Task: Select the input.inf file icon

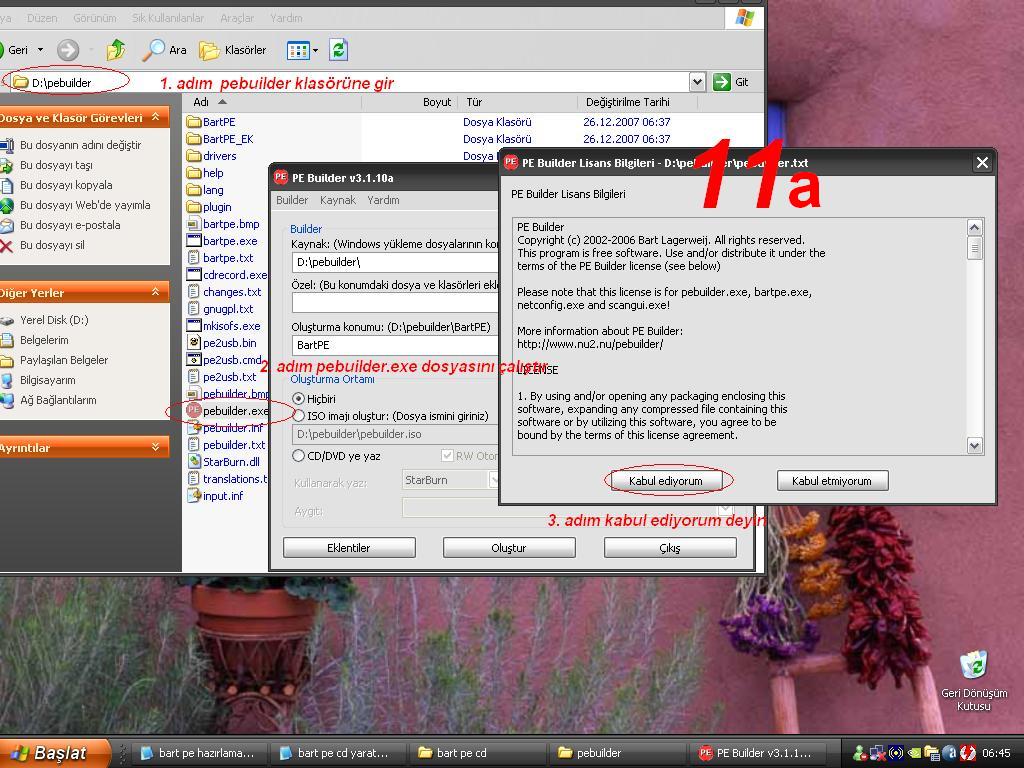Action: click(x=194, y=495)
